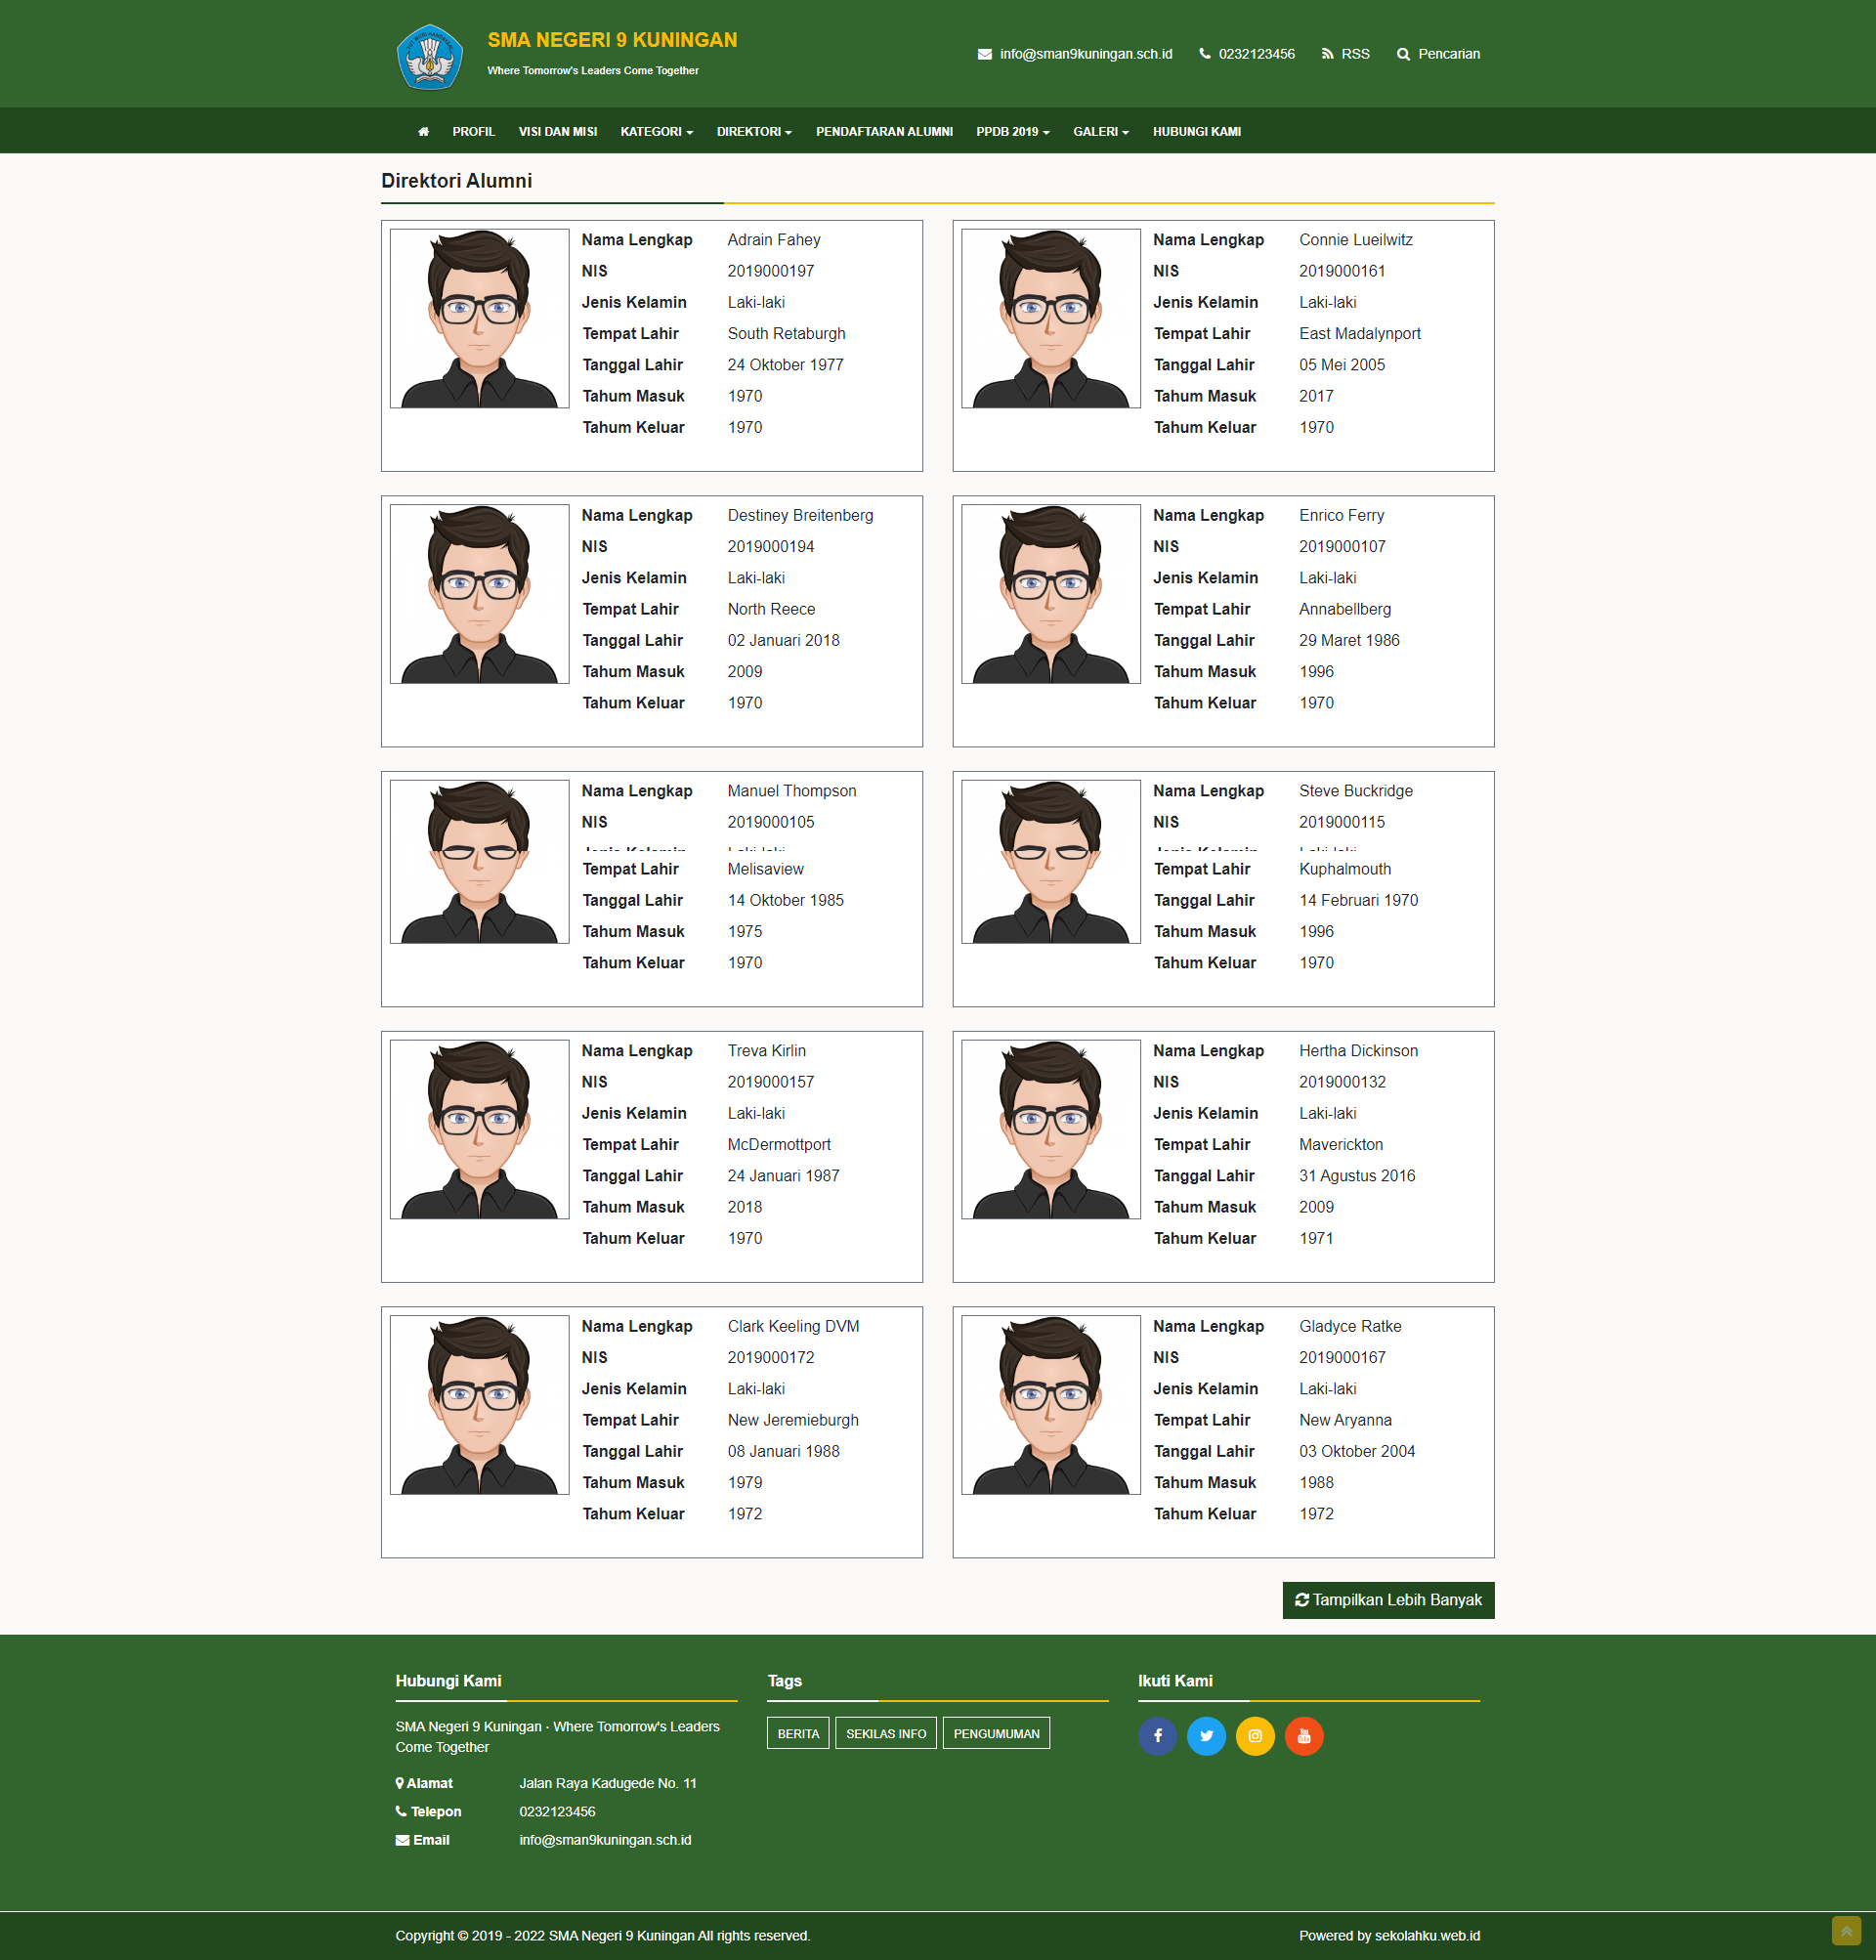Image resolution: width=1876 pixels, height=1960 pixels.
Task: Open the HUBUNGI KAMI menu item
Action: coord(1196,132)
